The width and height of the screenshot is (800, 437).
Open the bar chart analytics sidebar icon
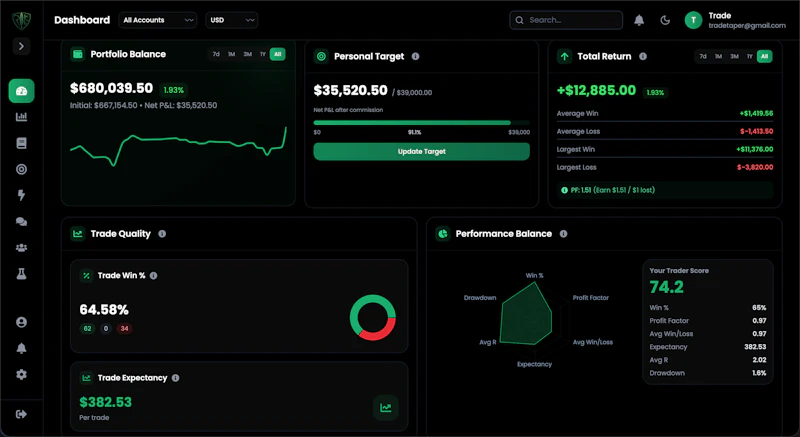(x=21, y=117)
